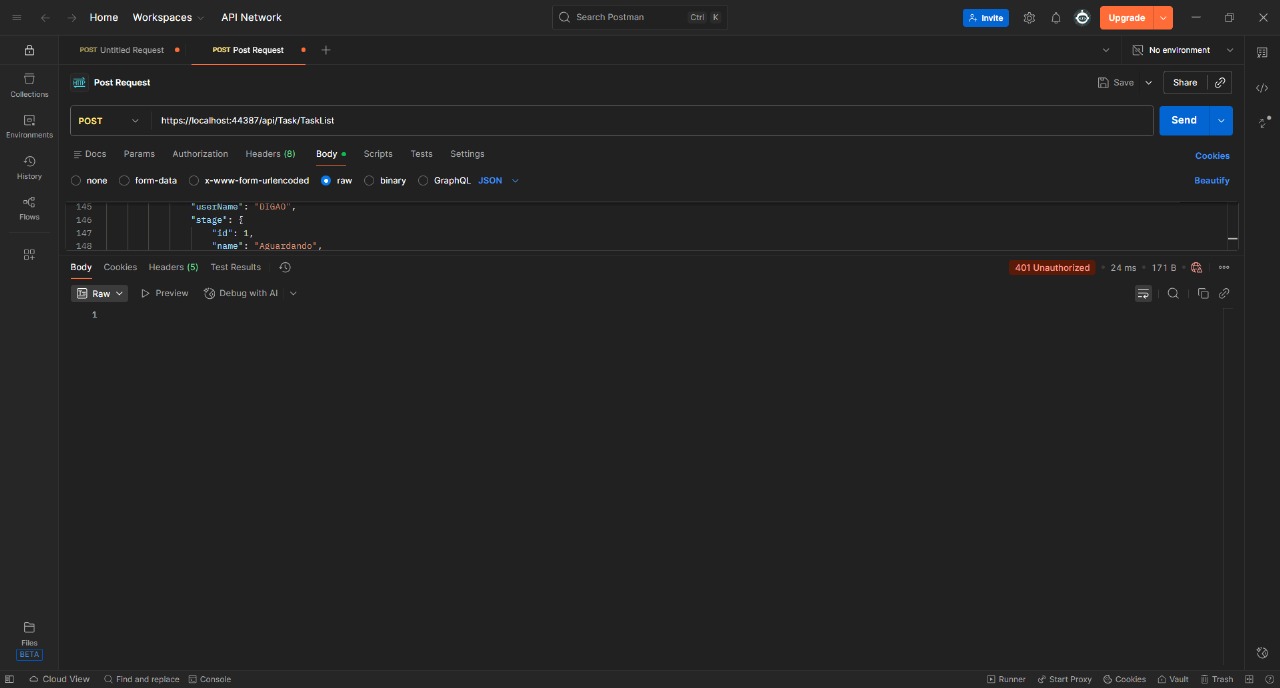Switch to the Authorization tab
The image size is (1280, 688).
click(200, 154)
